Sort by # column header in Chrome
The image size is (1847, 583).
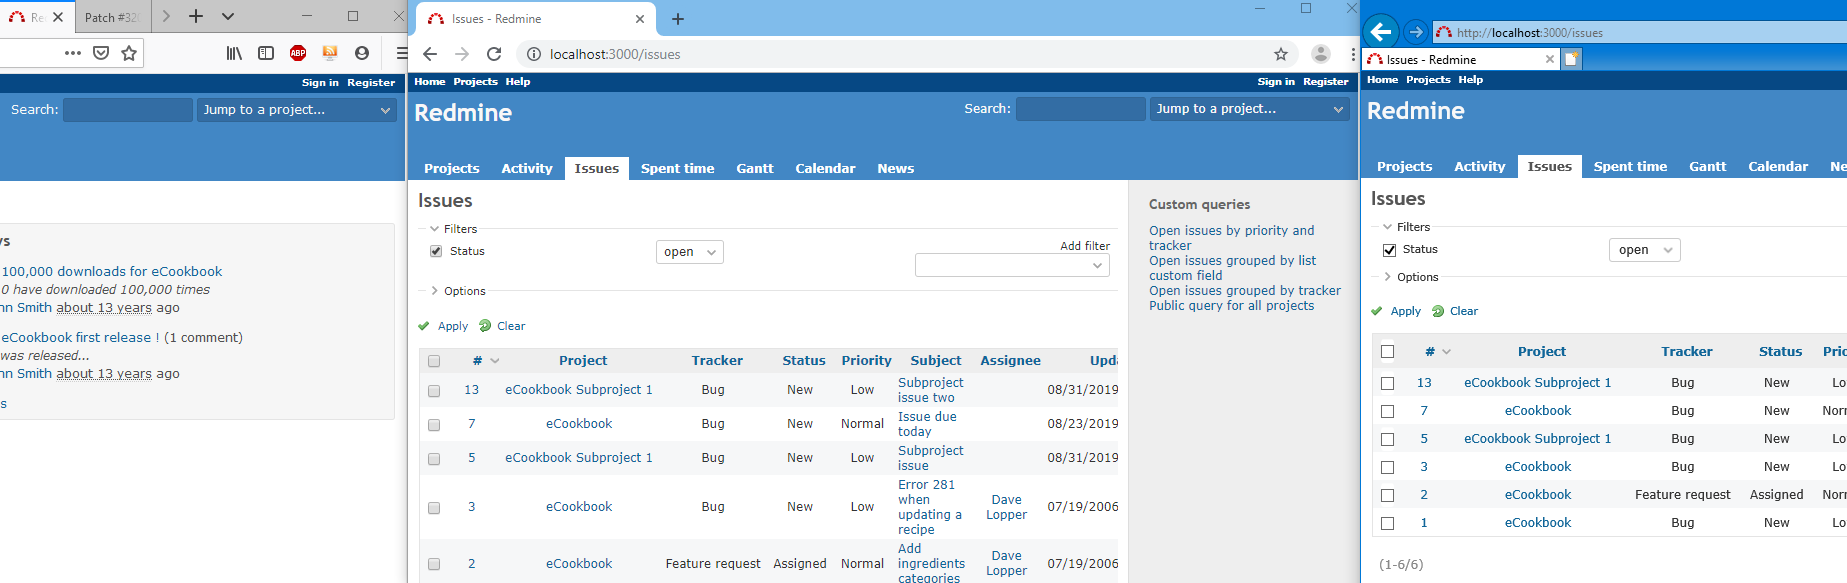tap(477, 361)
